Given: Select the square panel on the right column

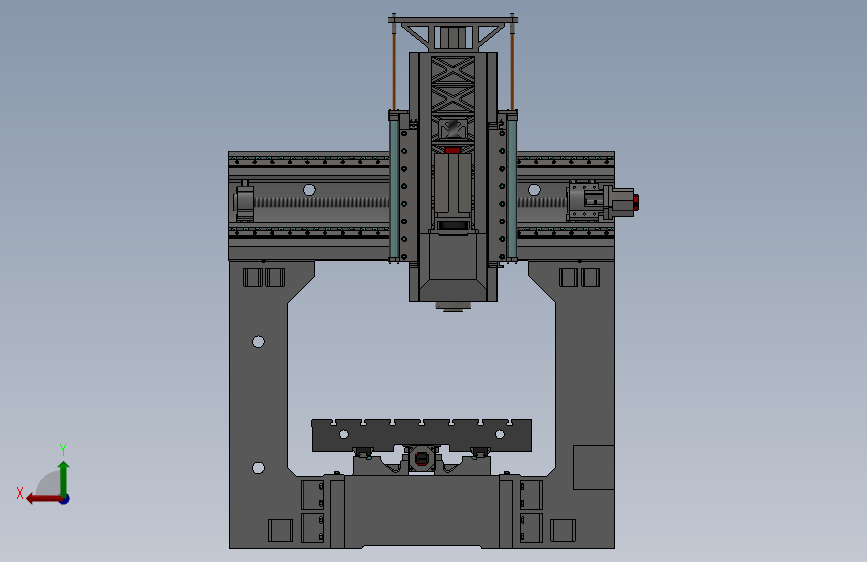Looking at the screenshot, I should (593, 467).
